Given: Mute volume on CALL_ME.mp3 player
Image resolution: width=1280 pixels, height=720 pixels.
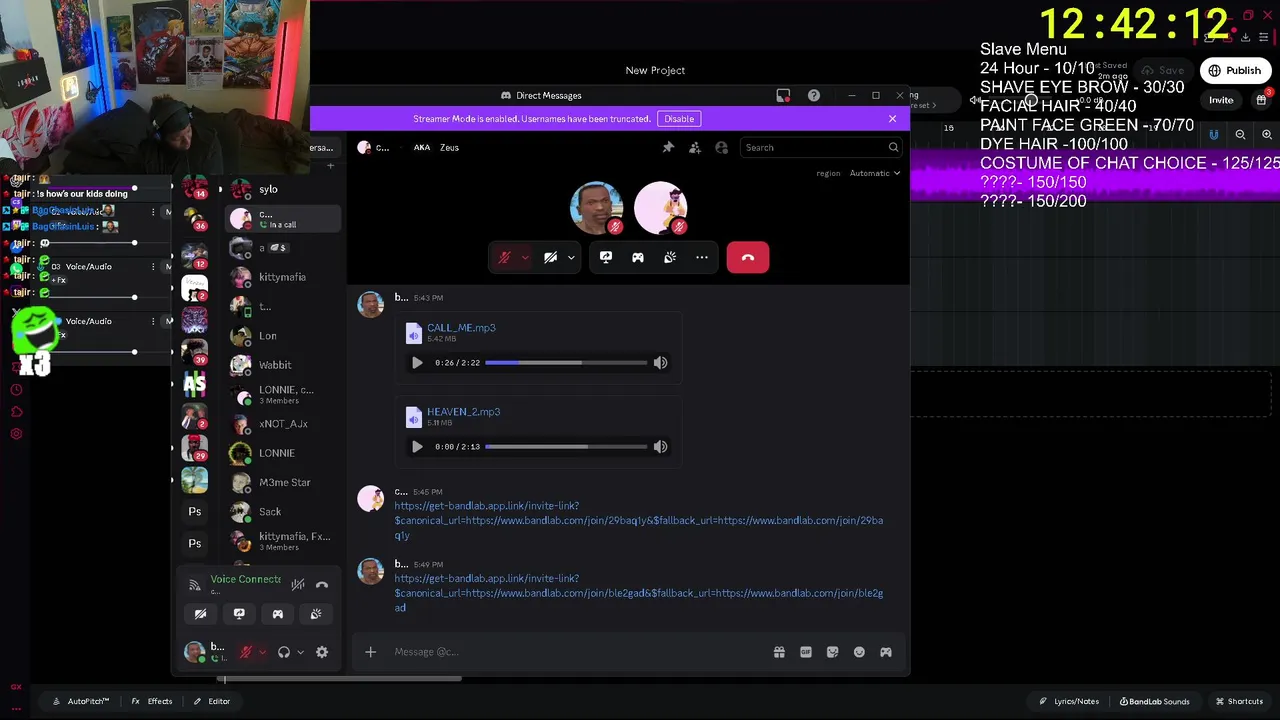Looking at the screenshot, I should pyautogui.click(x=660, y=363).
